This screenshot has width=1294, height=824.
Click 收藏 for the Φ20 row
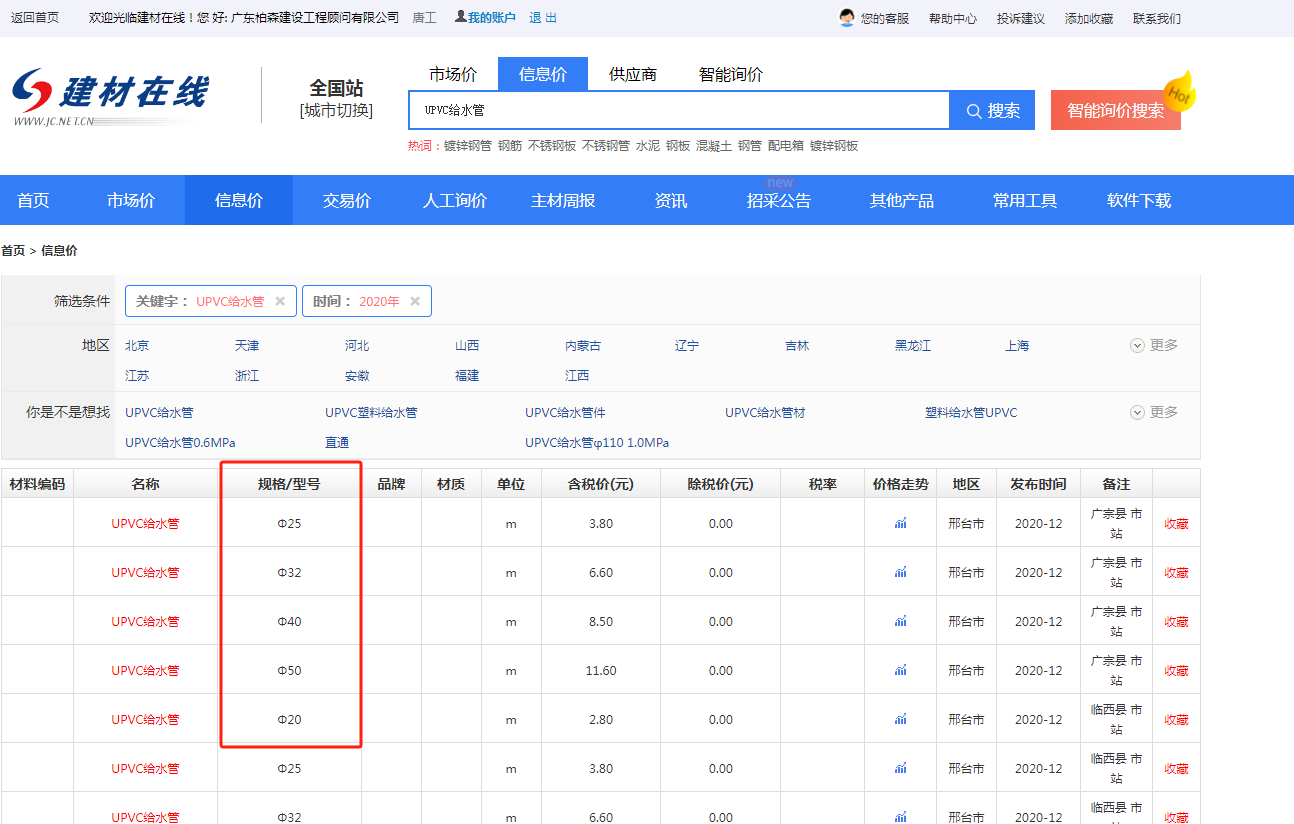[x=1176, y=720]
